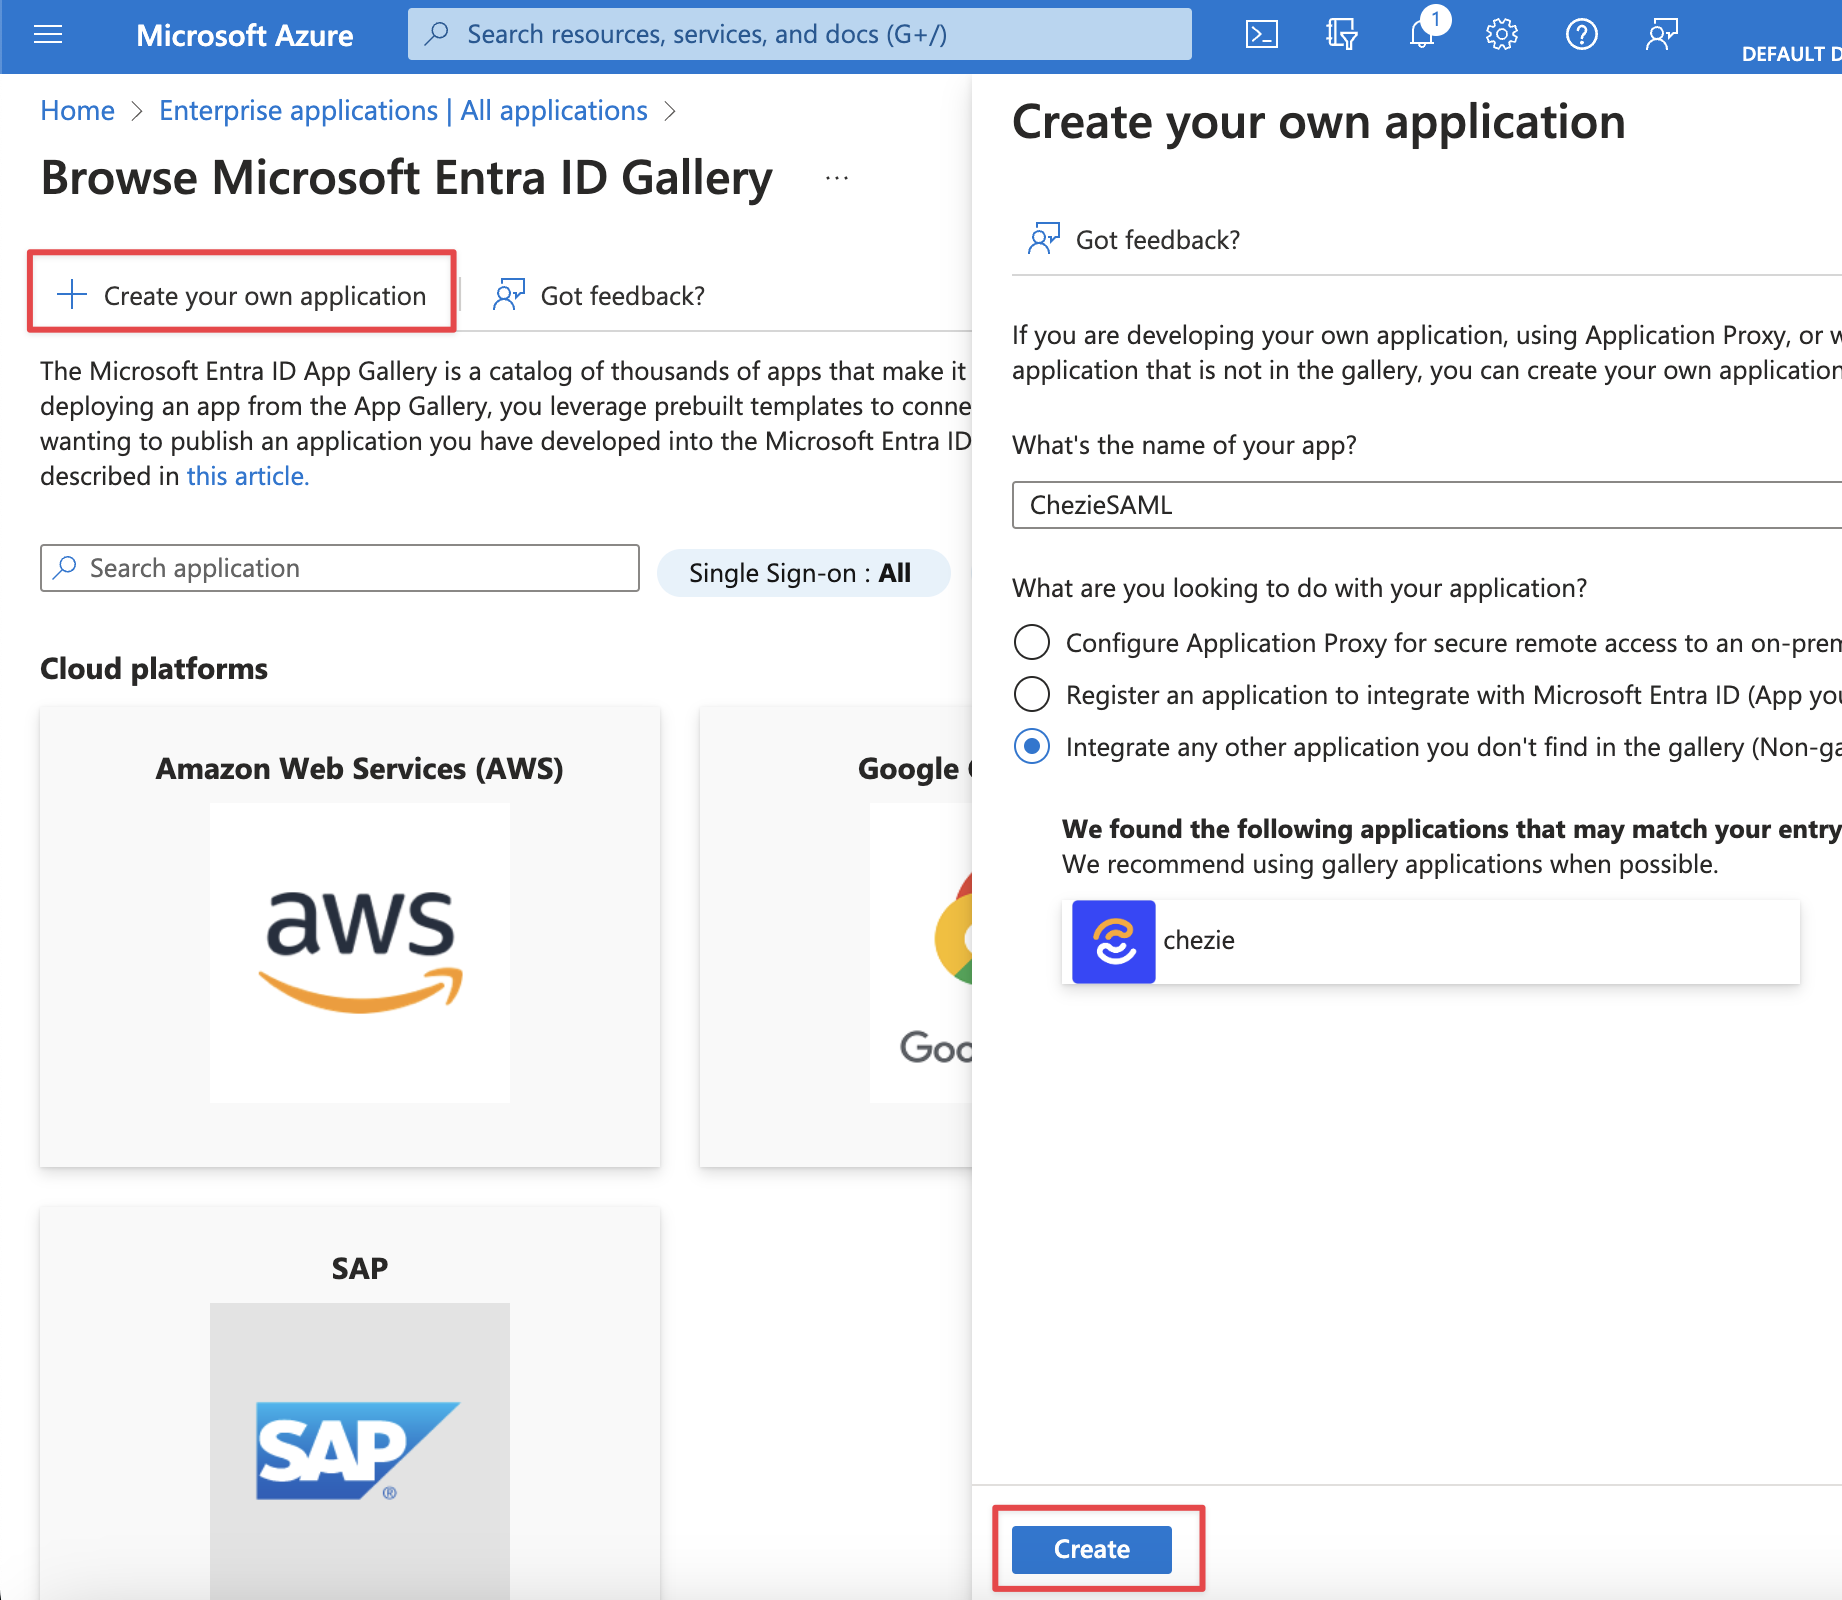Open Directories and subscriptions filter icon
The width and height of the screenshot is (1842, 1600).
tap(1341, 35)
